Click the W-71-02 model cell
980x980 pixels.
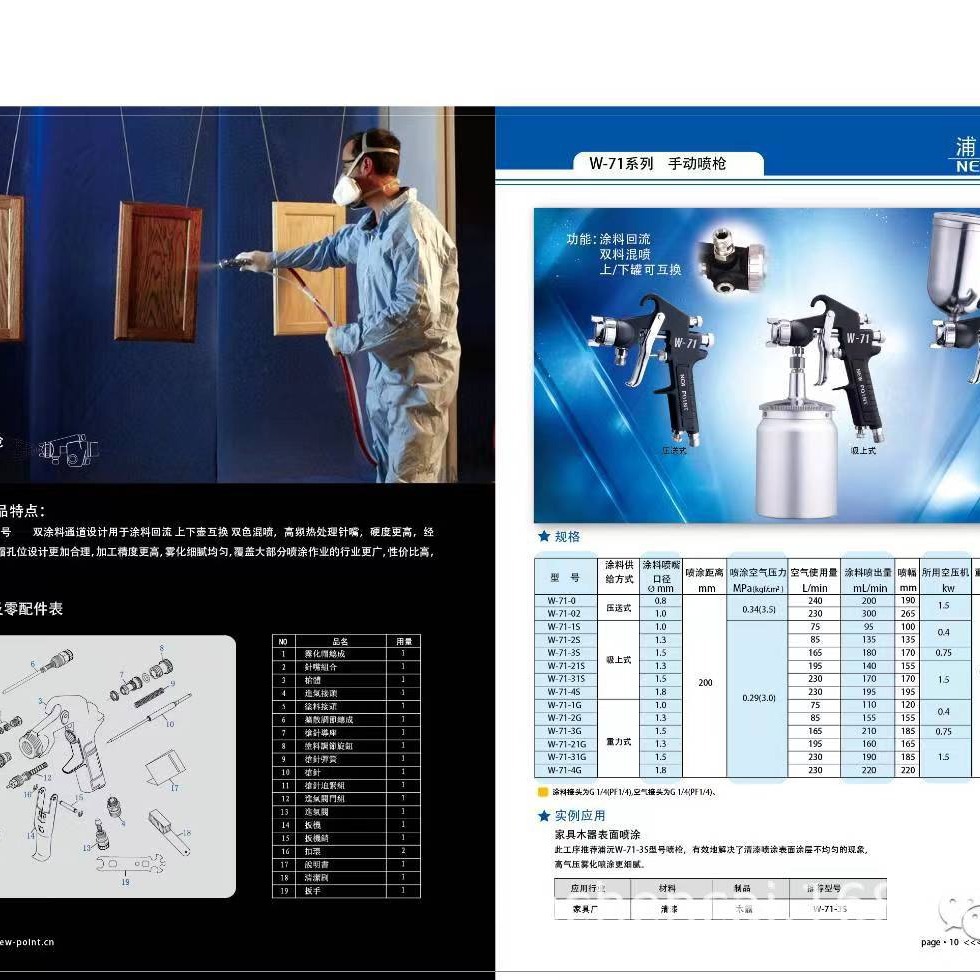click(x=566, y=614)
